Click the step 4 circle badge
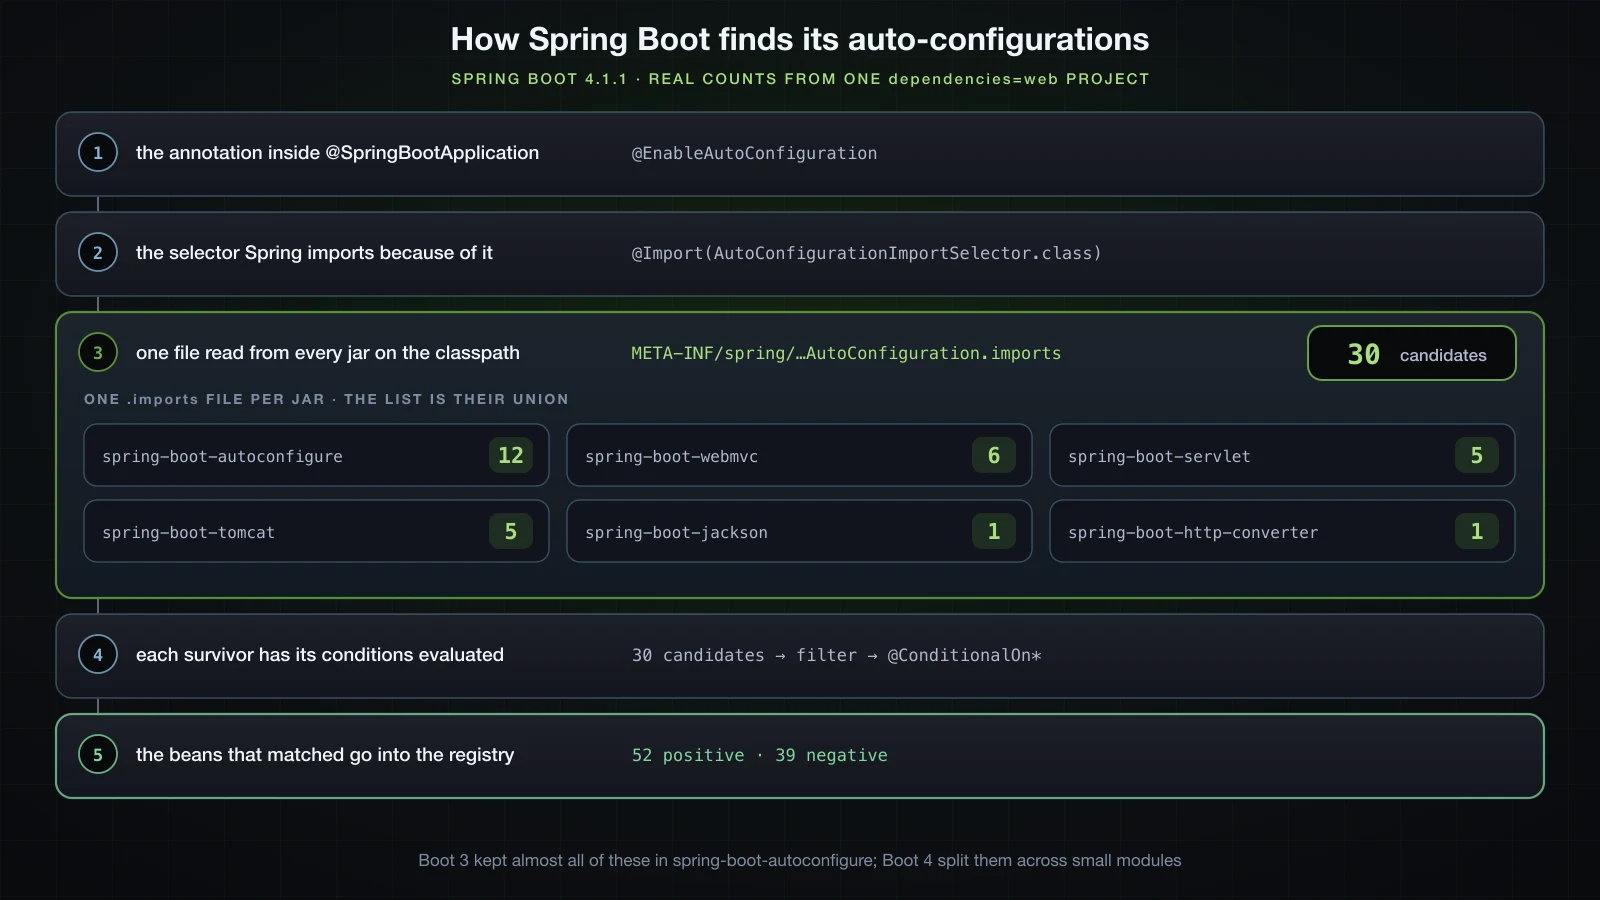Screen dimensions: 1600x900 [98, 655]
